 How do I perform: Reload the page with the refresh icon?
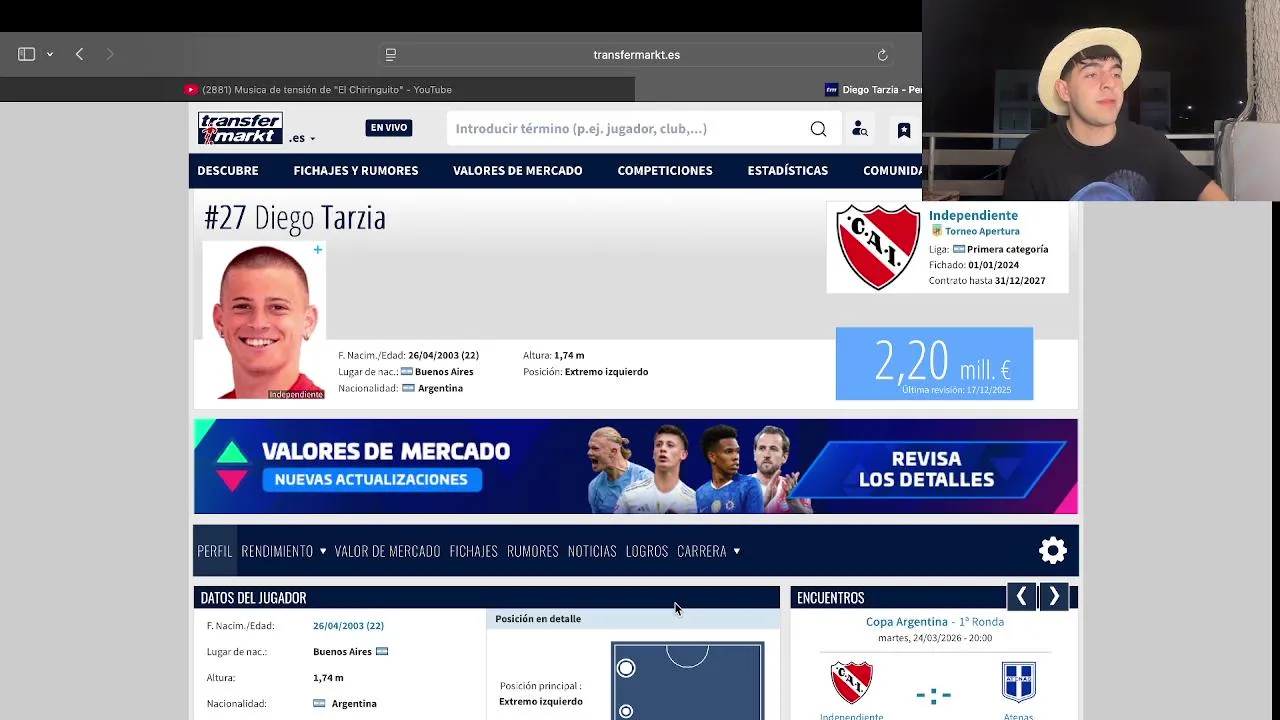(882, 55)
